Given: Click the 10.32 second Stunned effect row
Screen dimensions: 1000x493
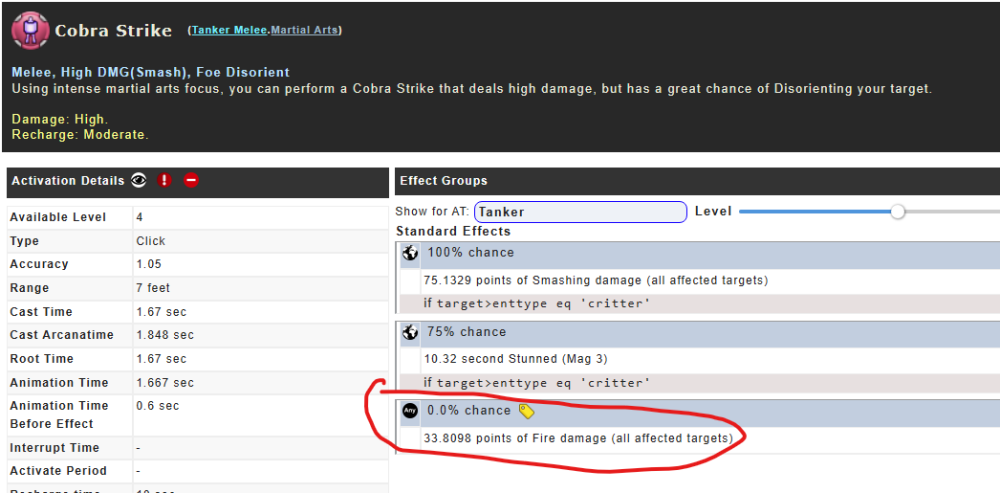Looking at the screenshot, I should [515, 359].
